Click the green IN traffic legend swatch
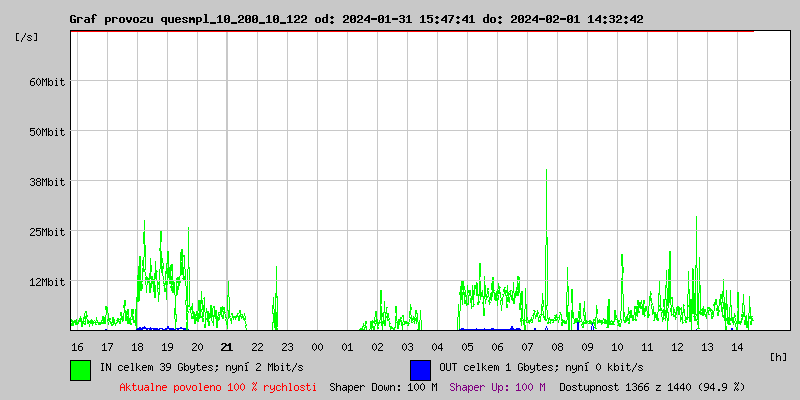This screenshot has height=400, width=800. pyautogui.click(x=80, y=369)
